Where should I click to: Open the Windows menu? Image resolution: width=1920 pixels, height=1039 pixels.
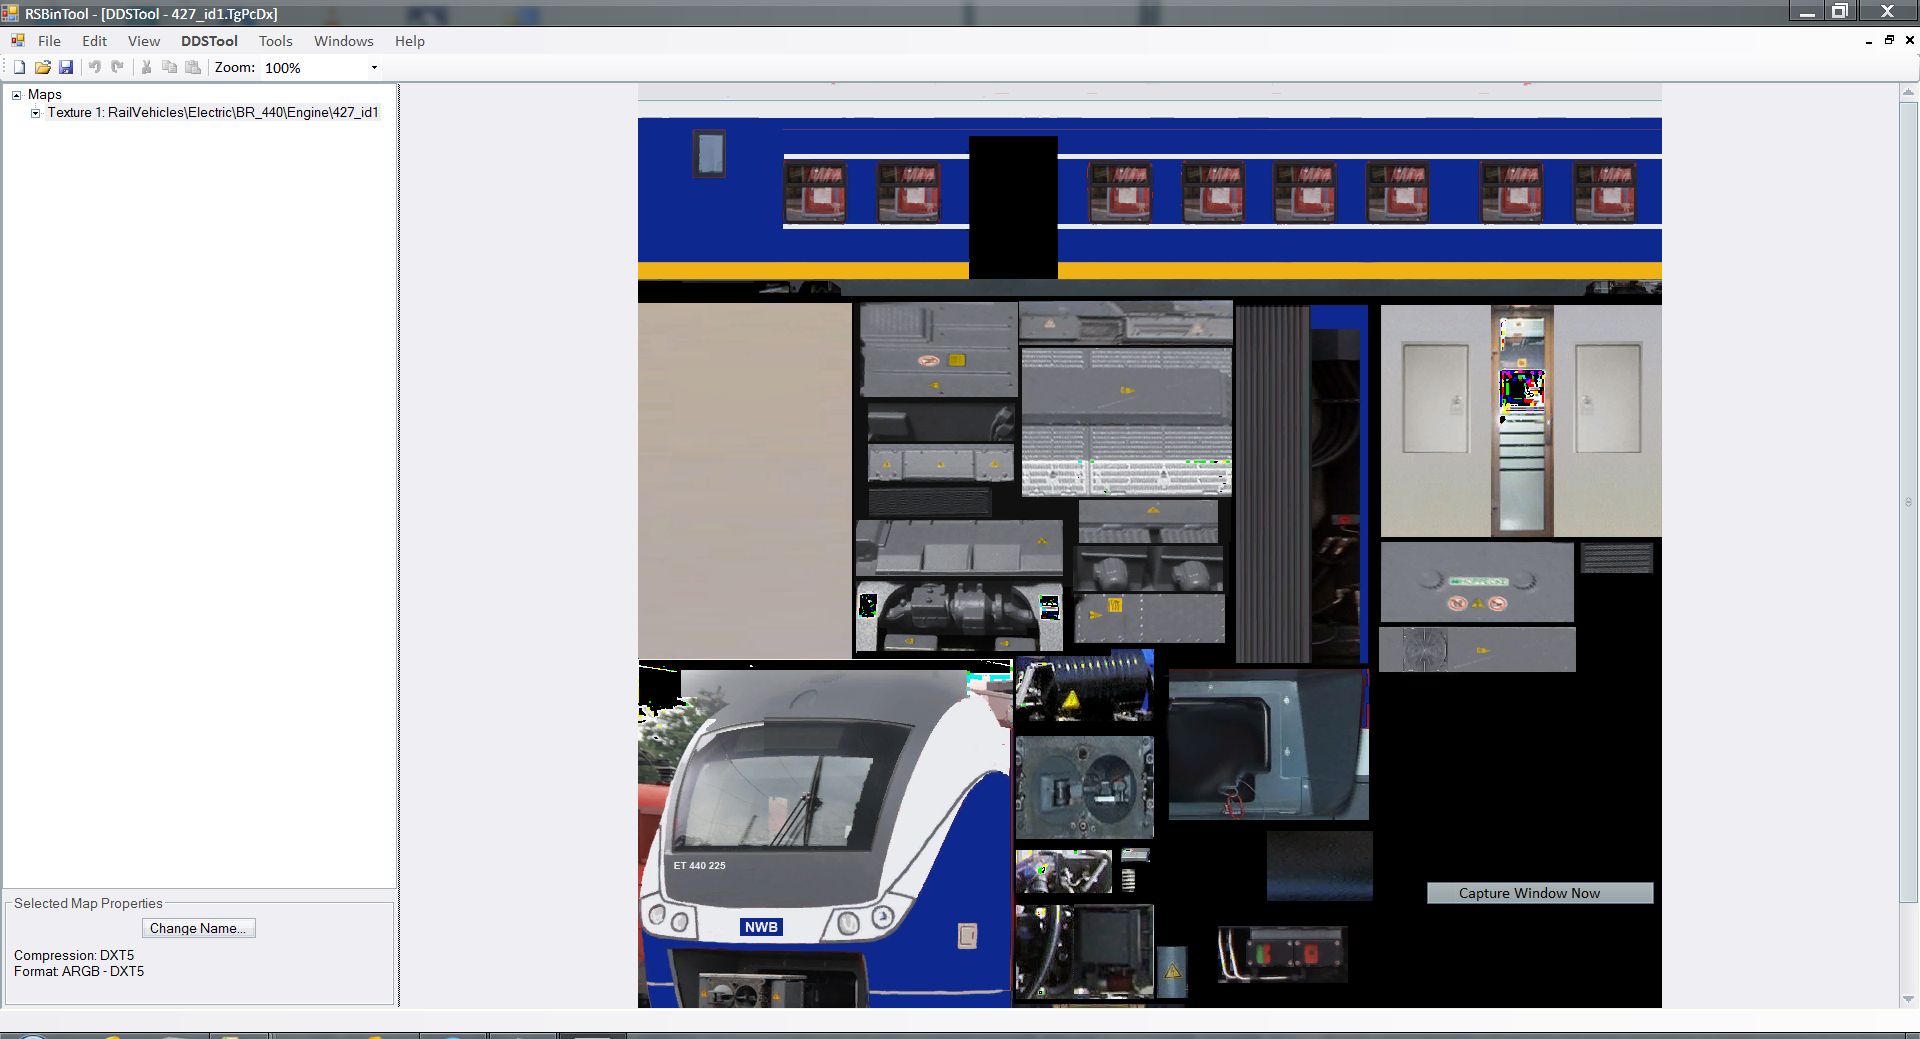(x=343, y=41)
